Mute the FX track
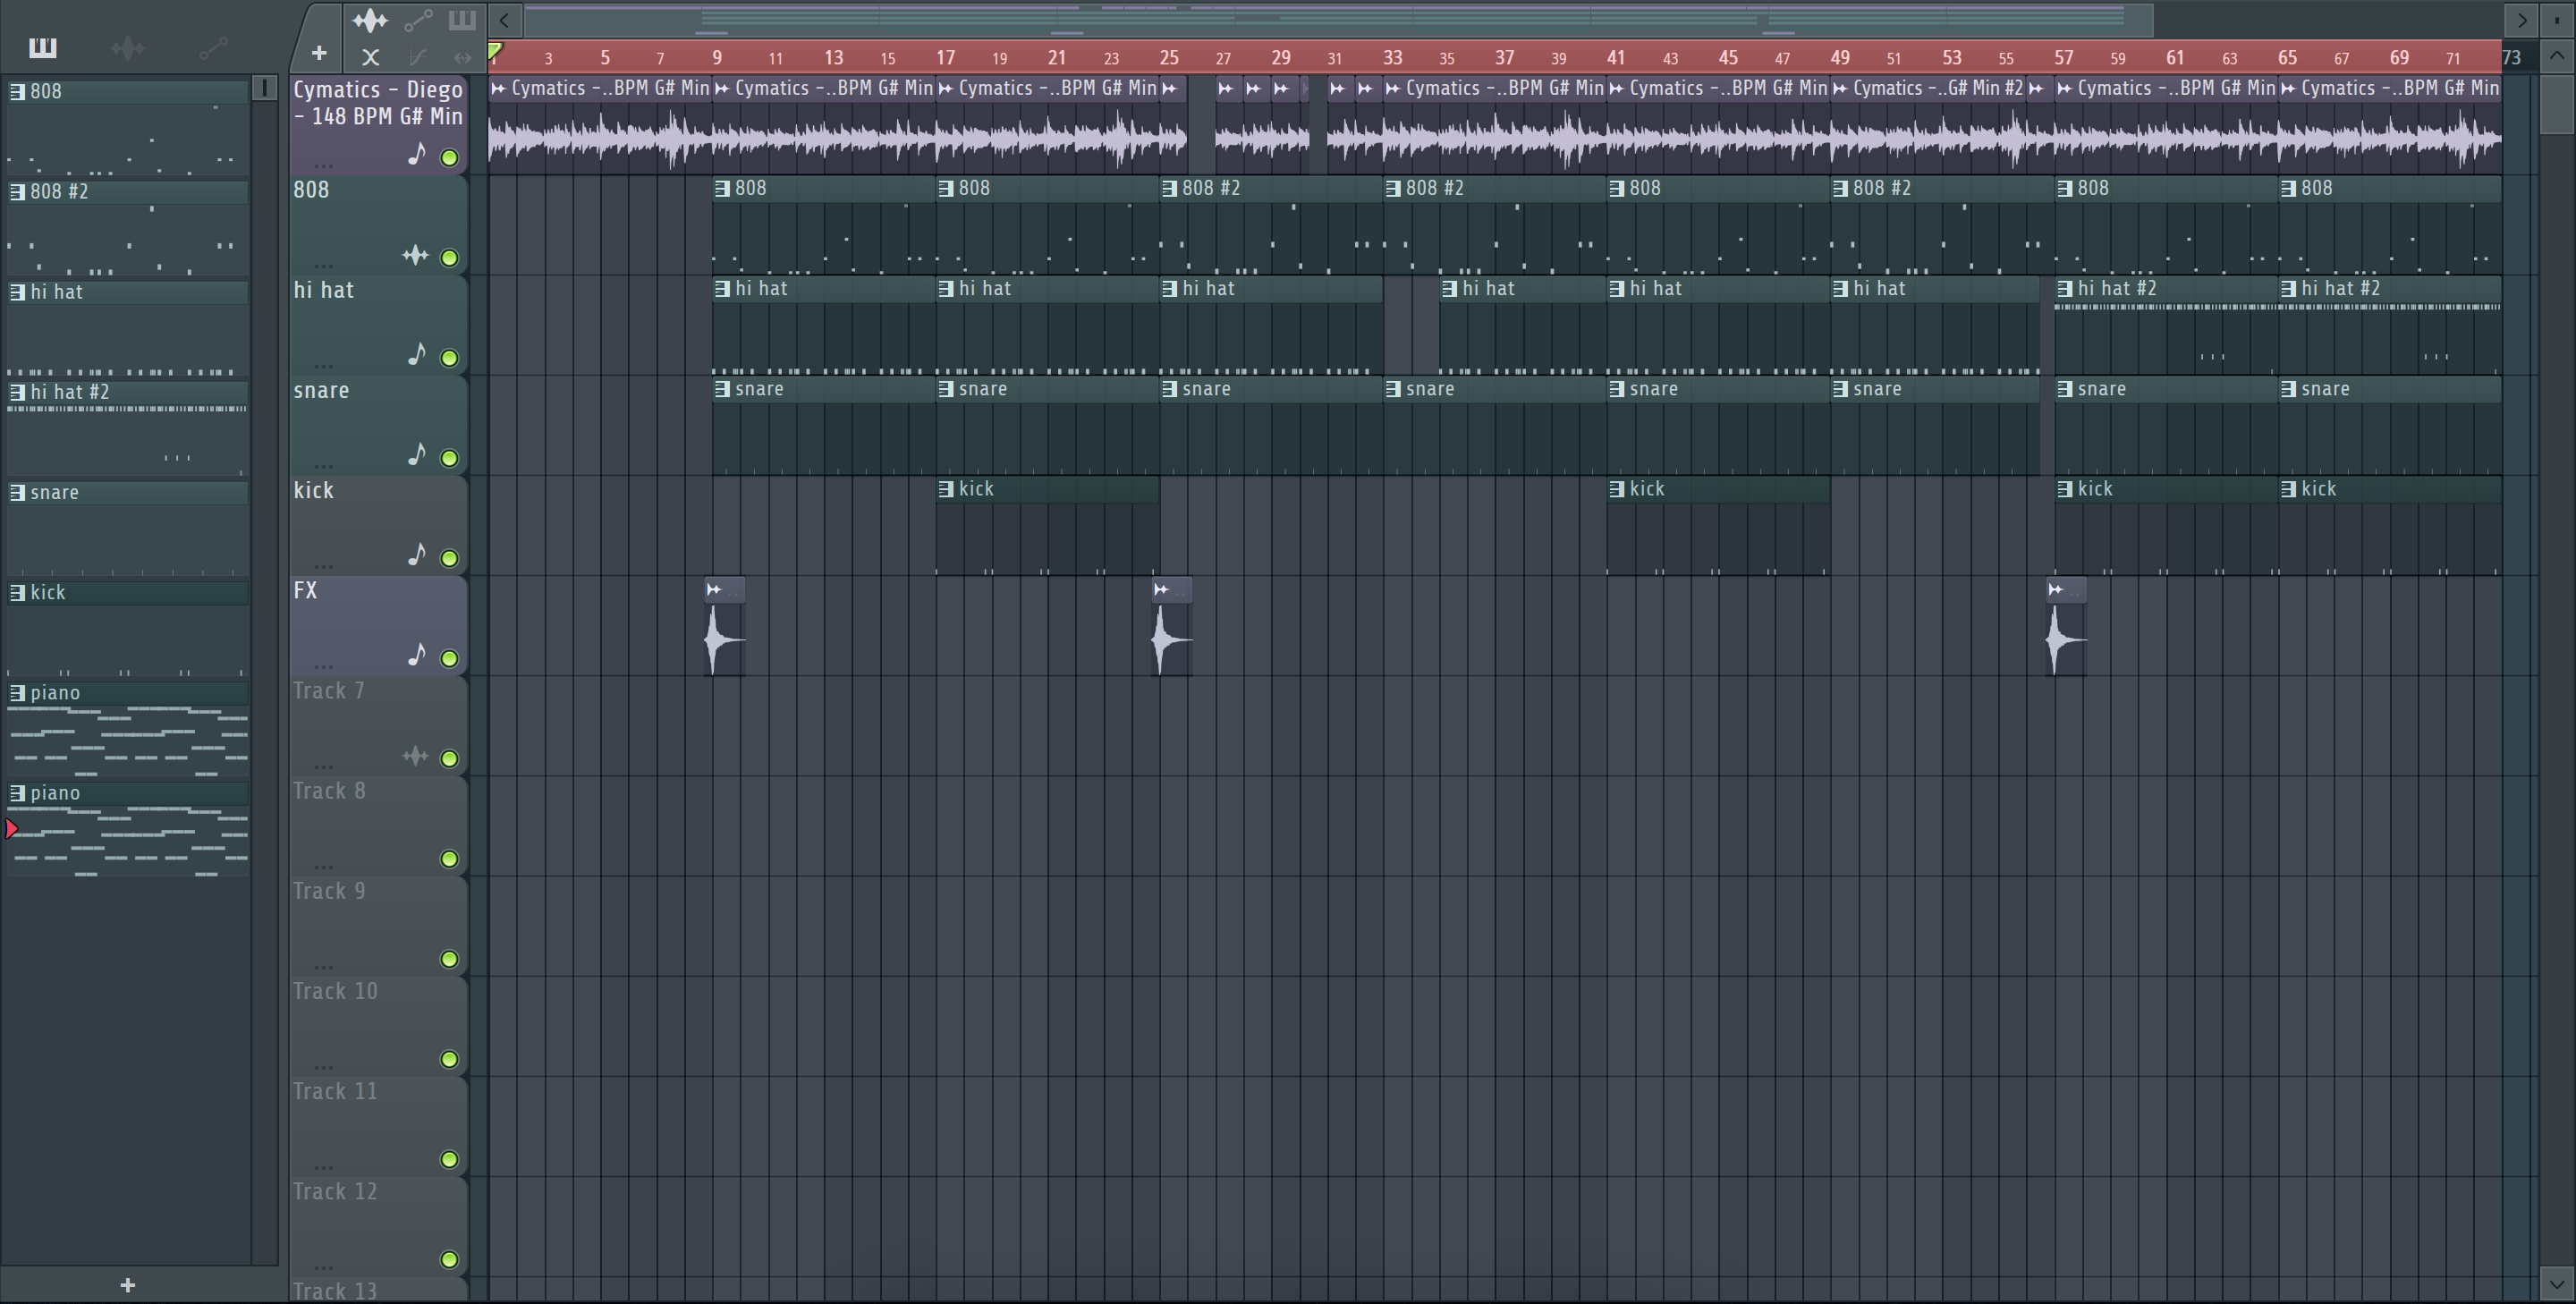 pyautogui.click(x=449, y=658)
